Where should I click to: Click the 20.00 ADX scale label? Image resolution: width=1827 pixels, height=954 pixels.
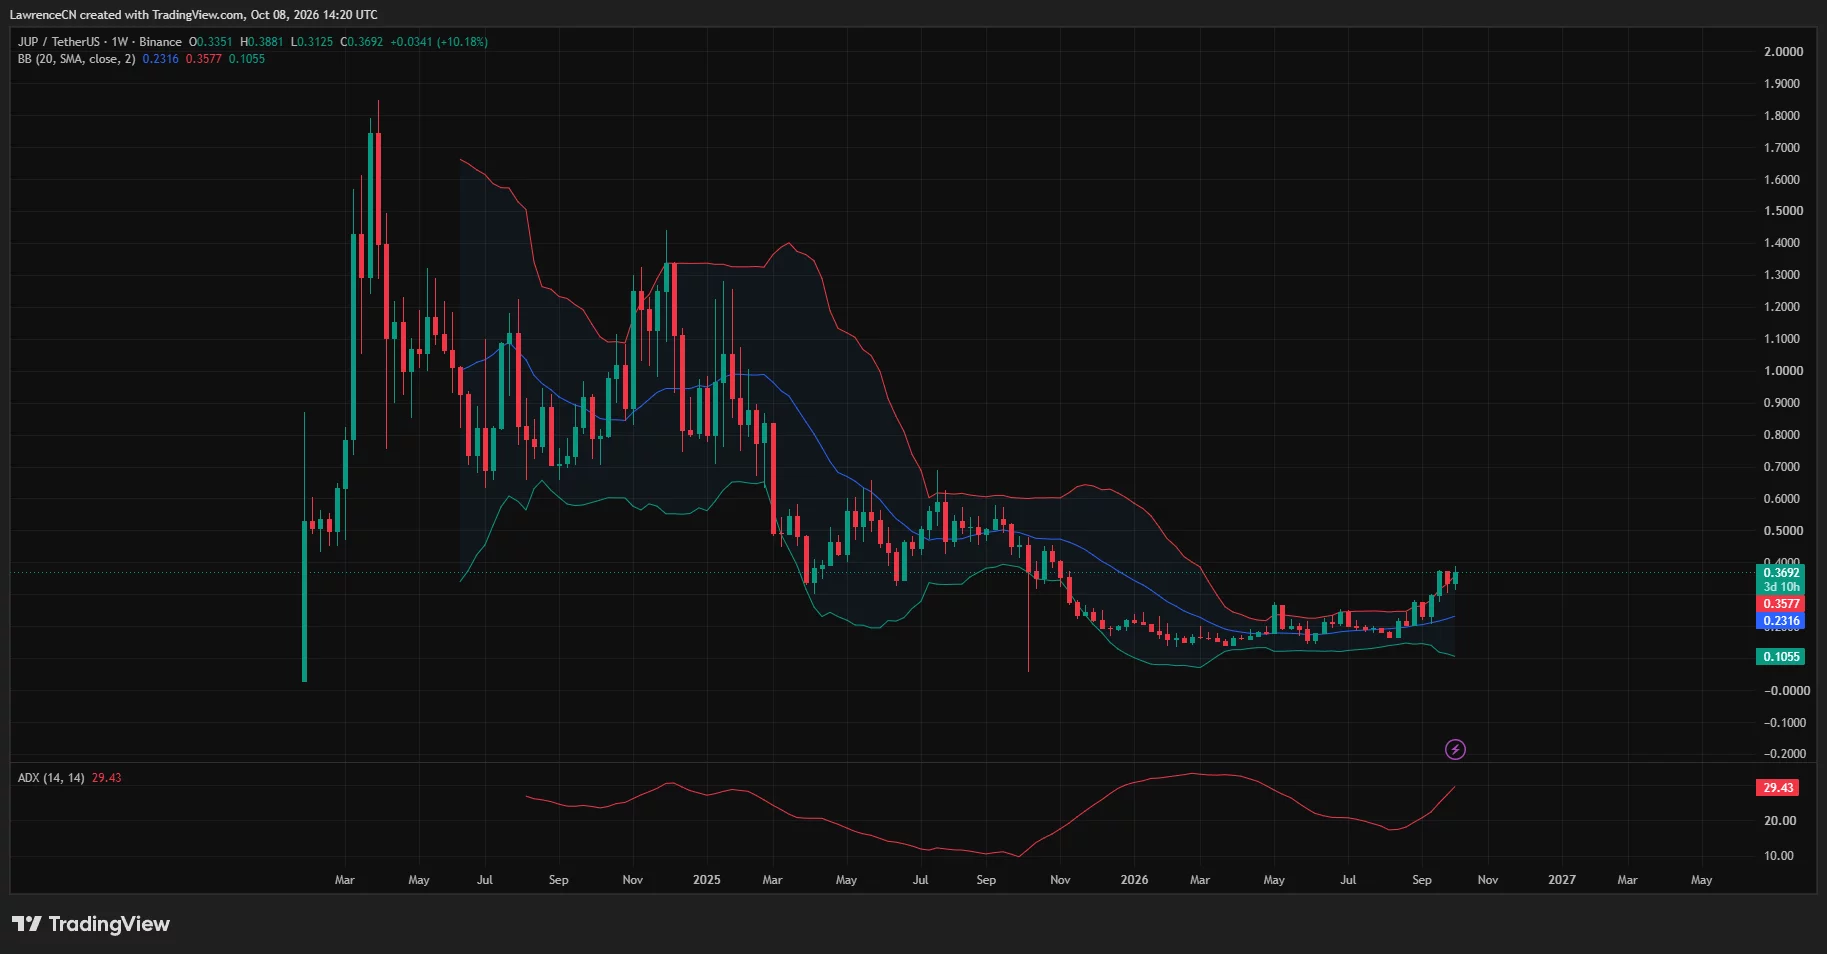point(1780,821)
